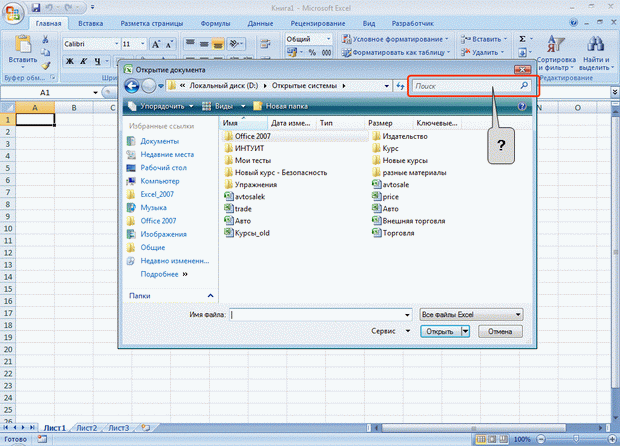Click the Office button in Excel
This screenshot has height=446, width=620.
click(x=13, y=14)
